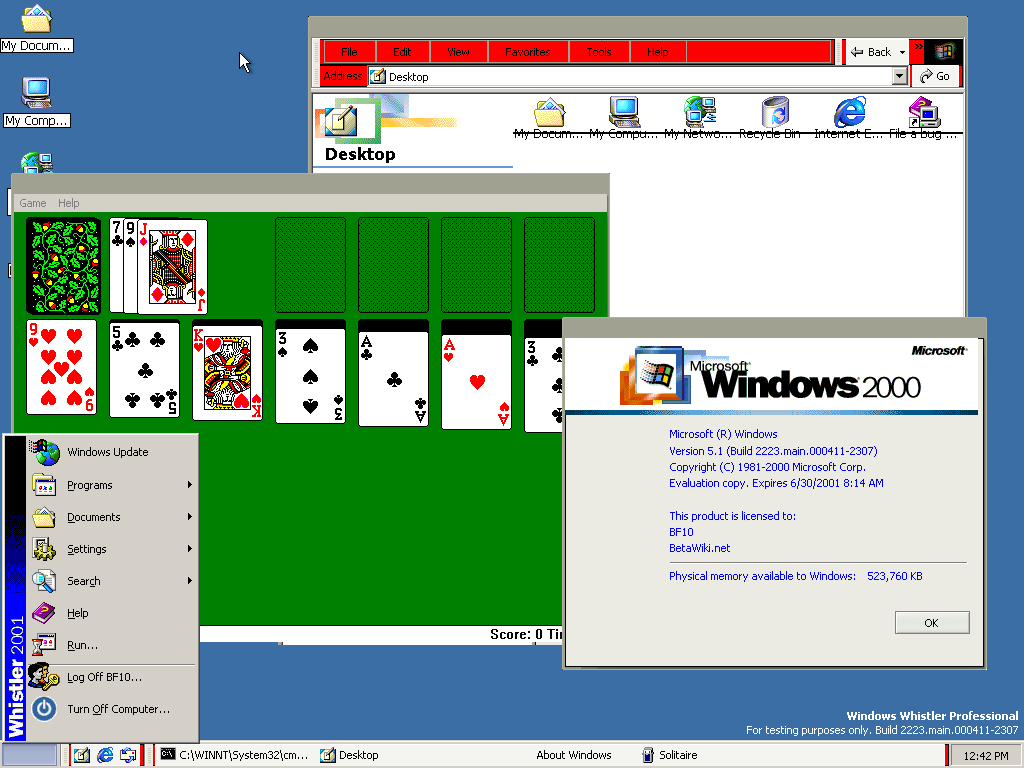The image size is (1024, 768).
Task: Select the Ace of hearts tableau card
Action: point(476,382)
